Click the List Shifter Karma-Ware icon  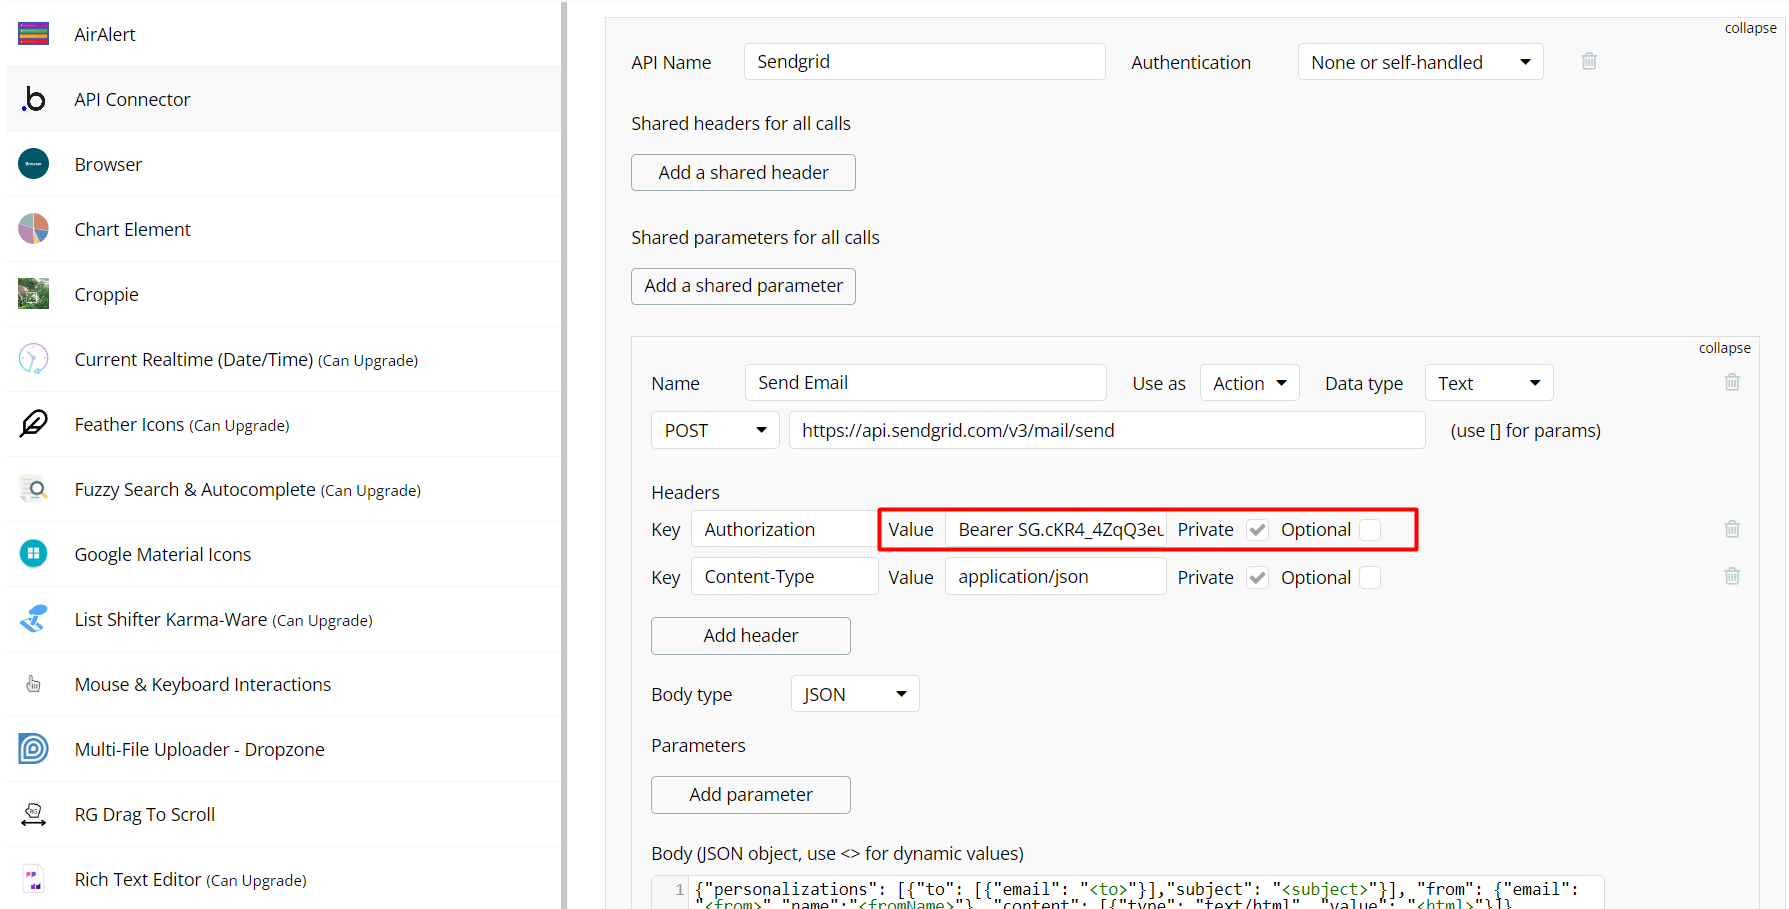pyautogui.click(x=33, y=619)
